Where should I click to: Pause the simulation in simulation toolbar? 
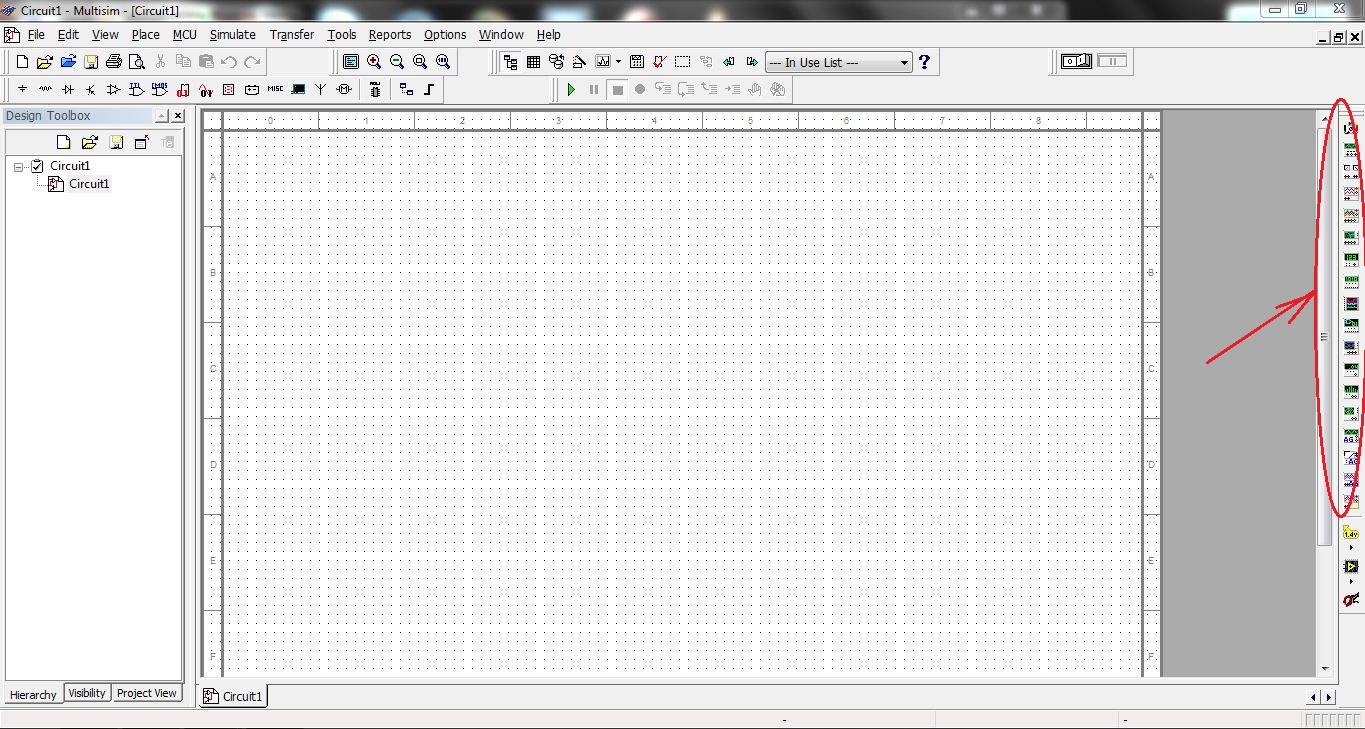pyautogui.click(x=594, y=89)
